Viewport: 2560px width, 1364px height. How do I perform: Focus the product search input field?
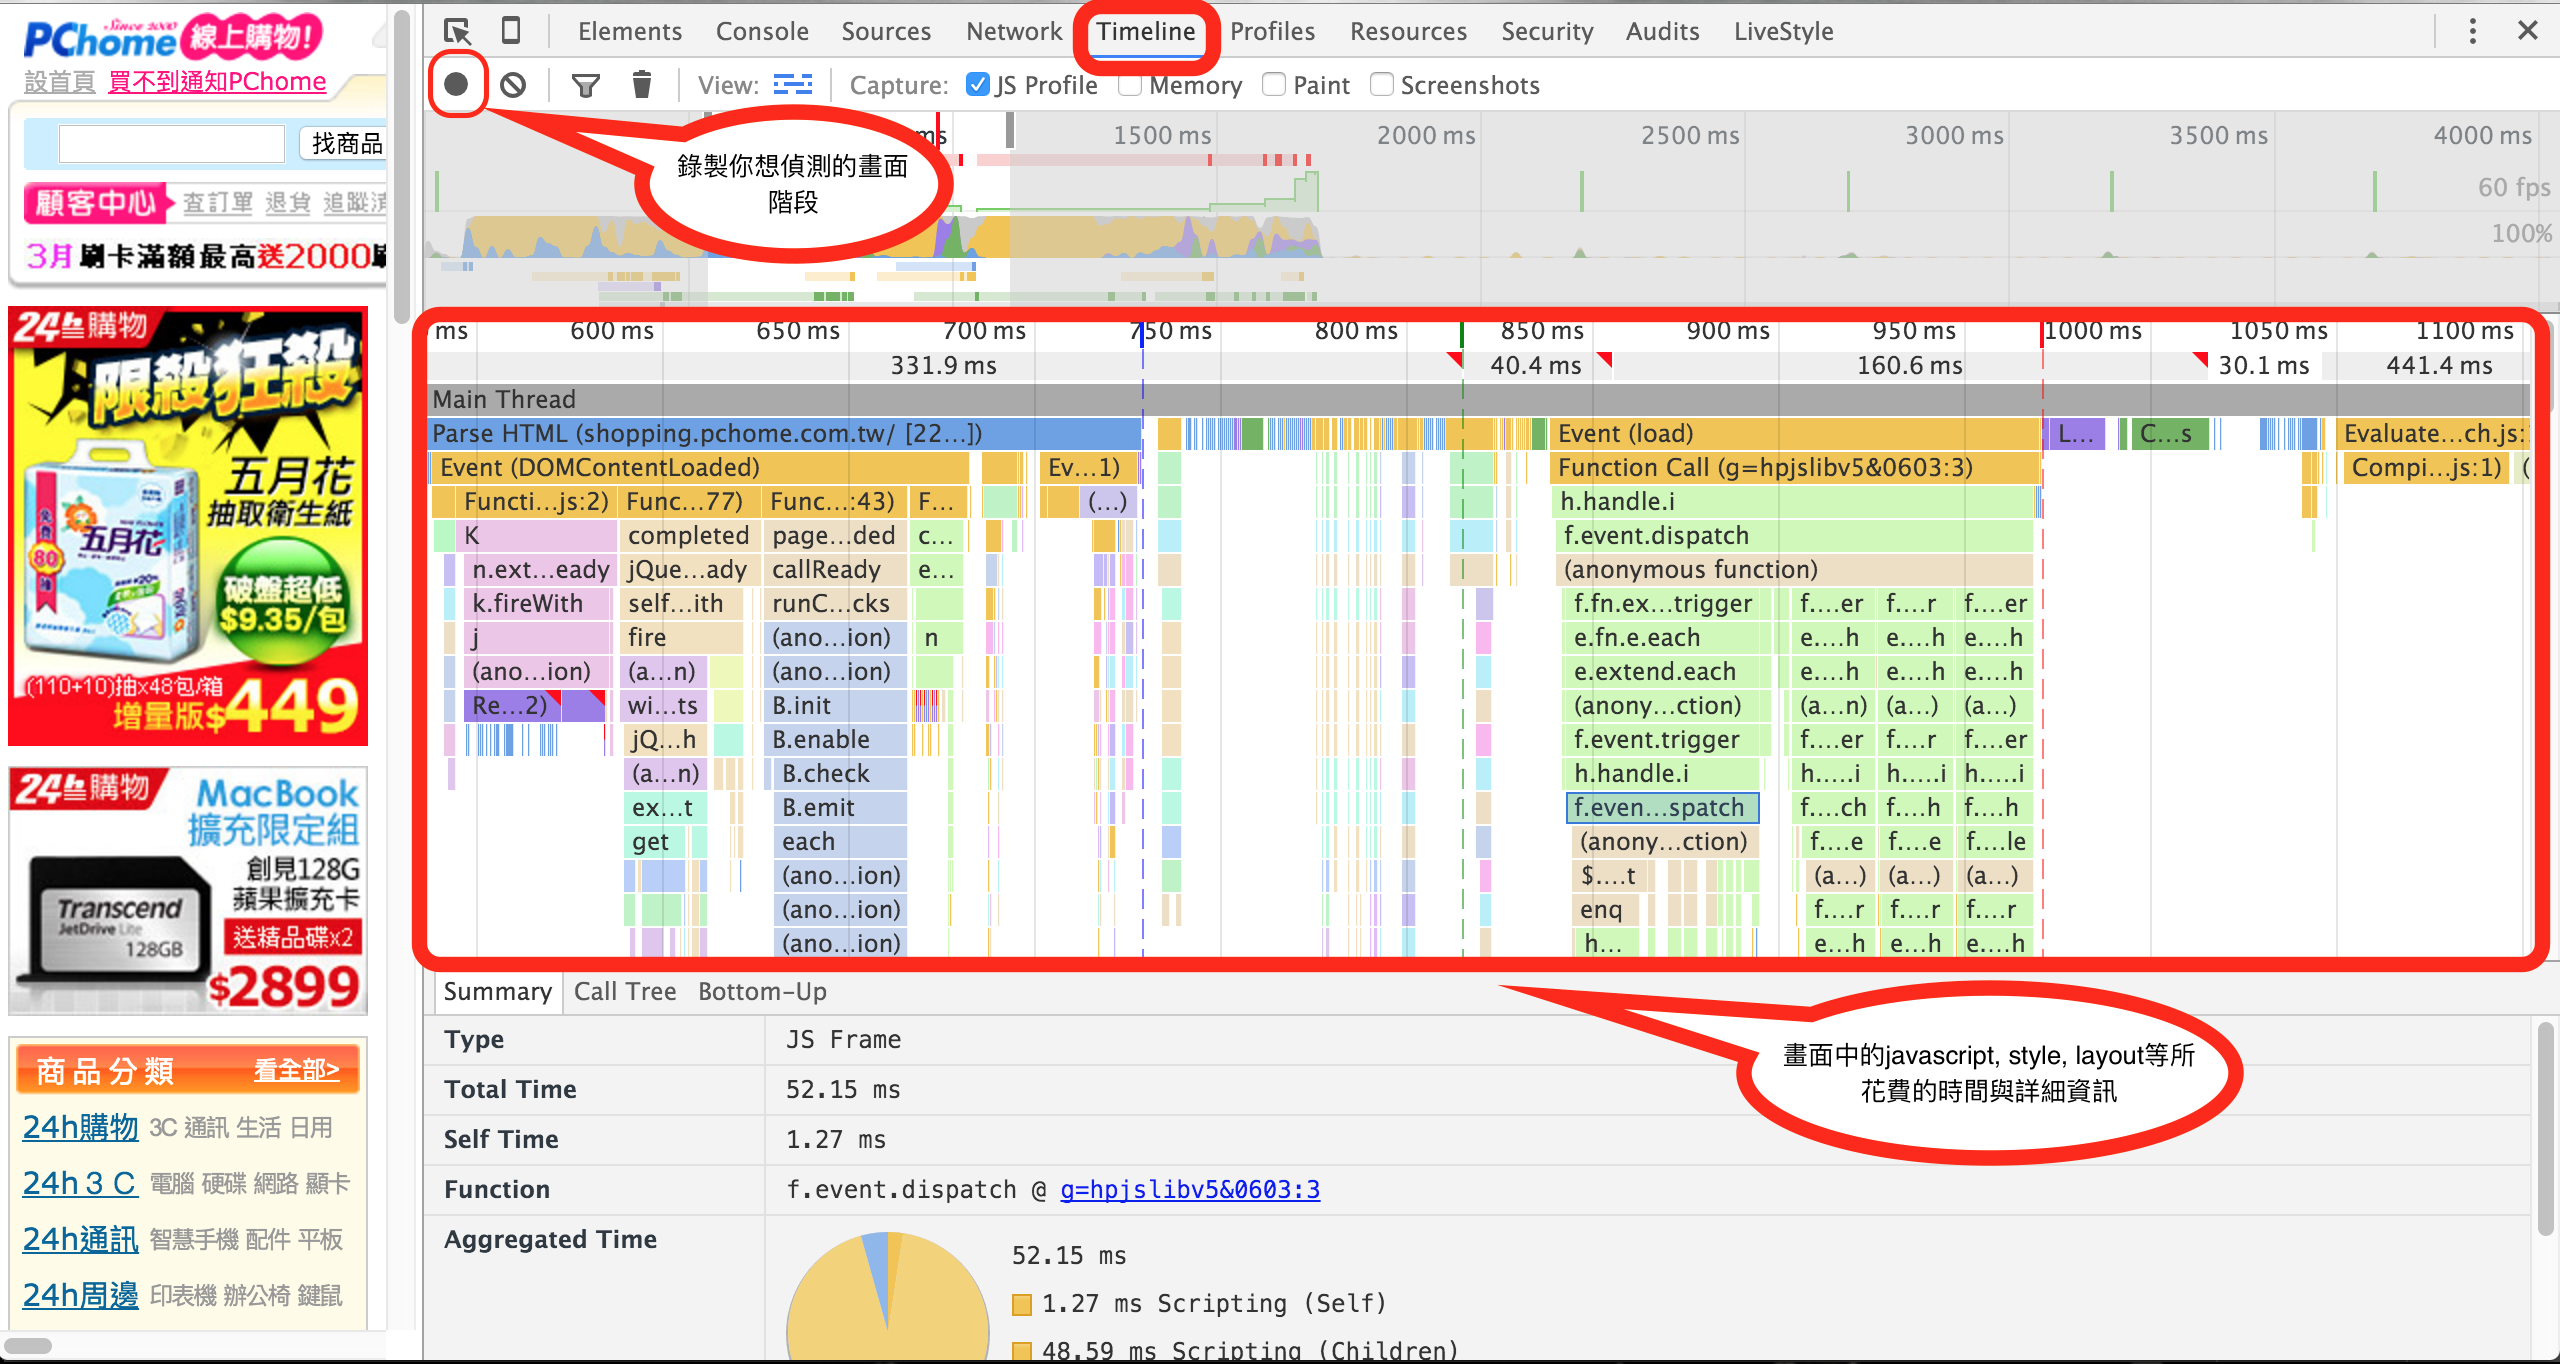tap(172, 143)
